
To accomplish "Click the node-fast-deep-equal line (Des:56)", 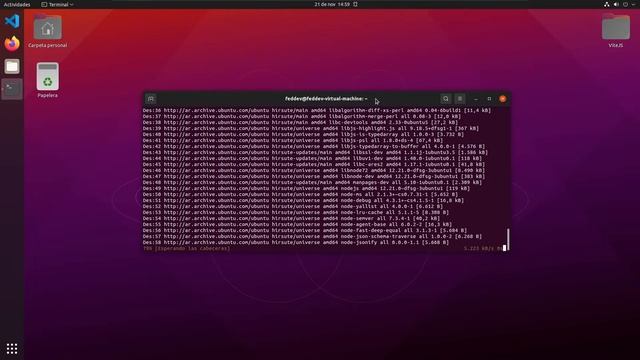I will click(304, 230).
